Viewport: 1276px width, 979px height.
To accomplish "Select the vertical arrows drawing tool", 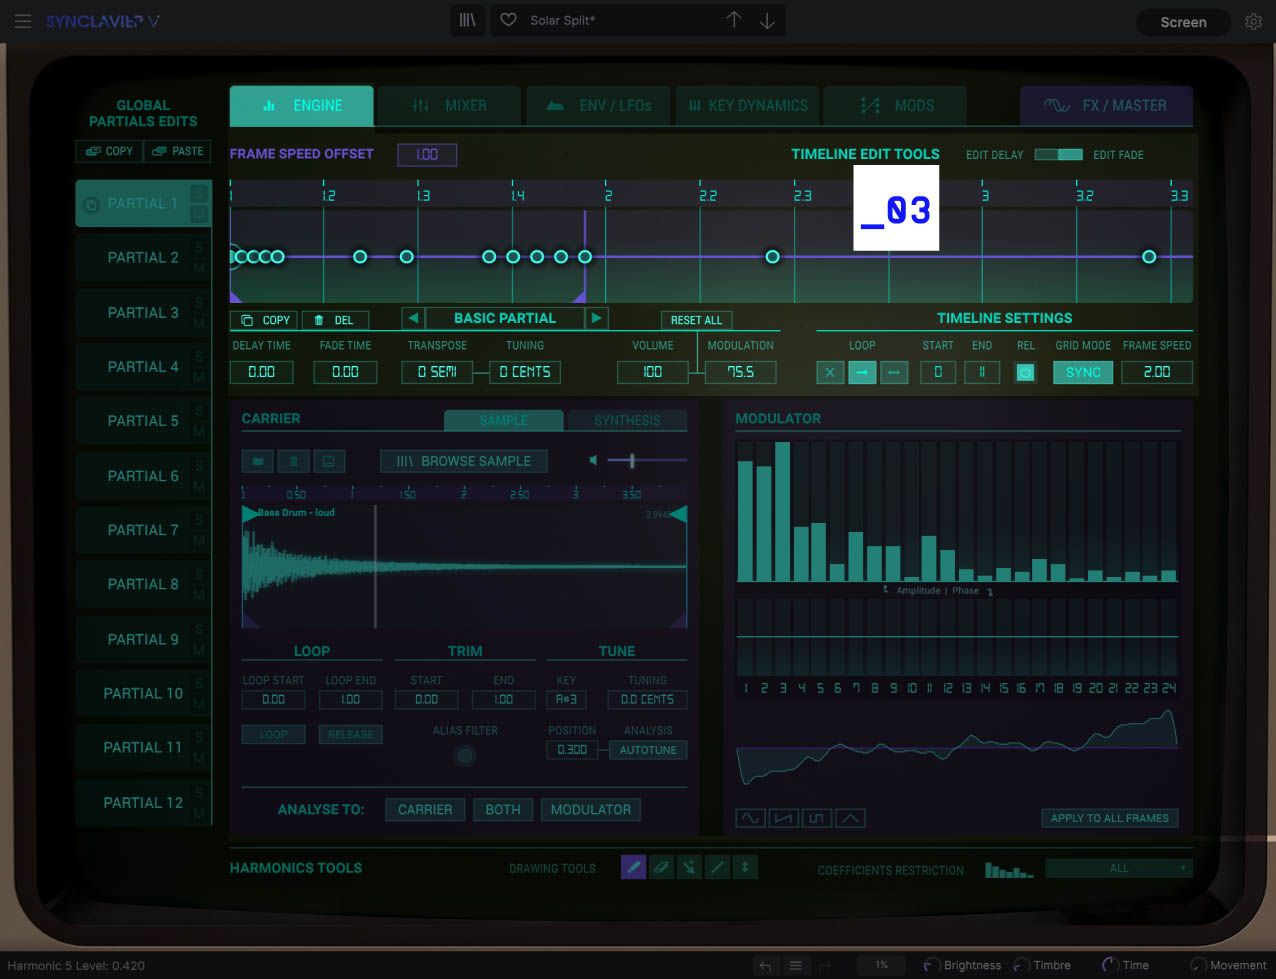I will pyautogui.click(x=745, y=868).
